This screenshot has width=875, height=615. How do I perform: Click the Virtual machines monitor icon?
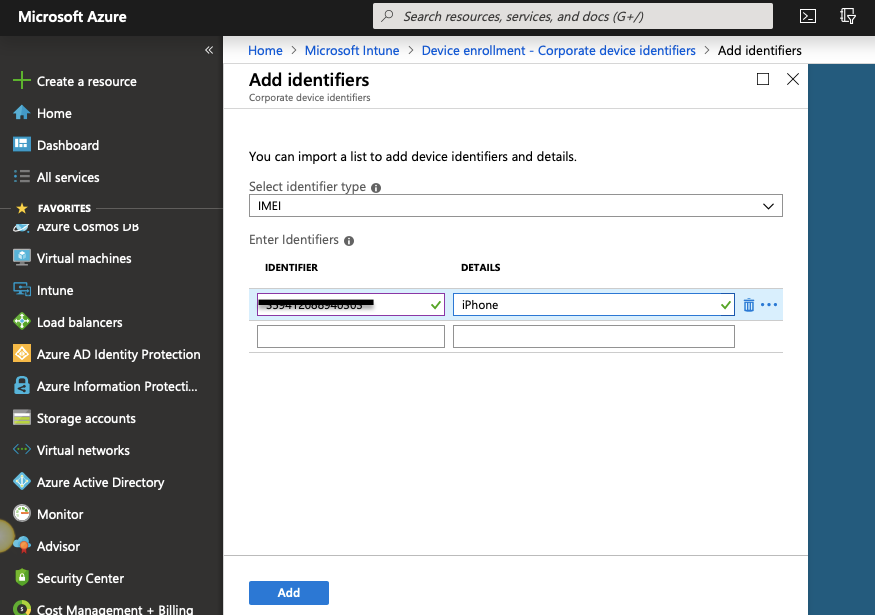pyautogui.click(x=22, y=258)
